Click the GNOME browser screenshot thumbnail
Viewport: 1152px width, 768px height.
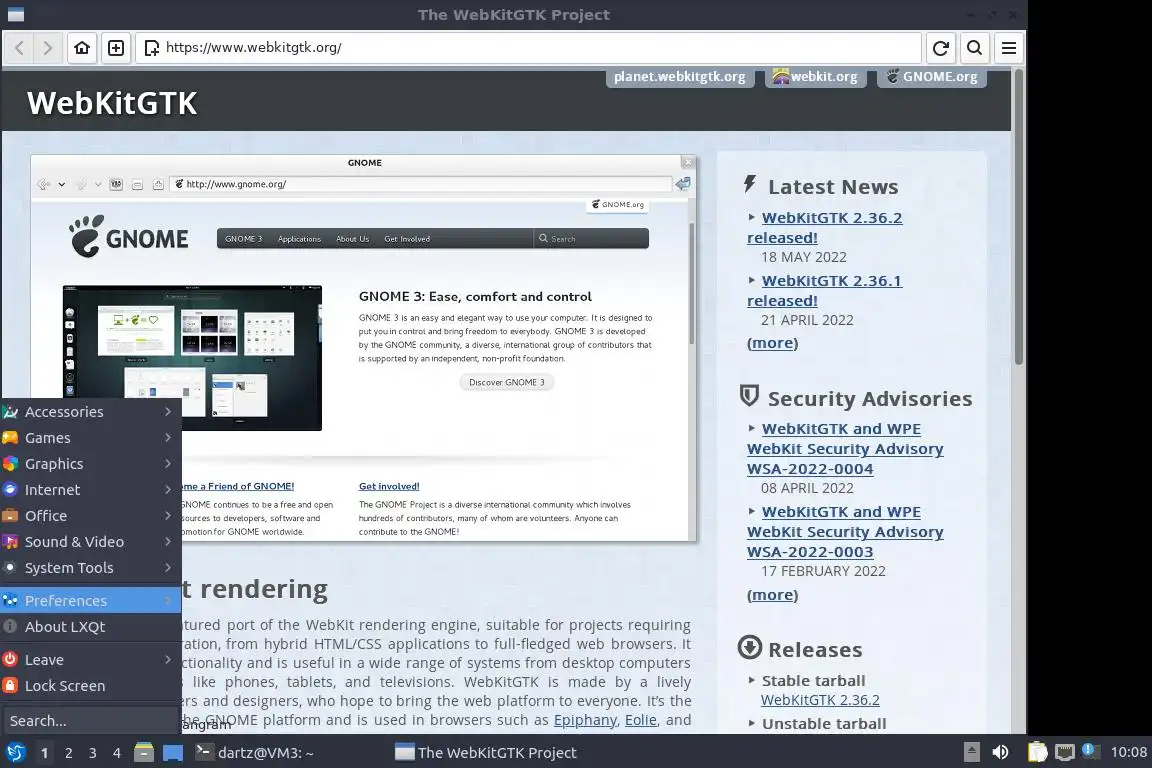click(x=364, y=348)
